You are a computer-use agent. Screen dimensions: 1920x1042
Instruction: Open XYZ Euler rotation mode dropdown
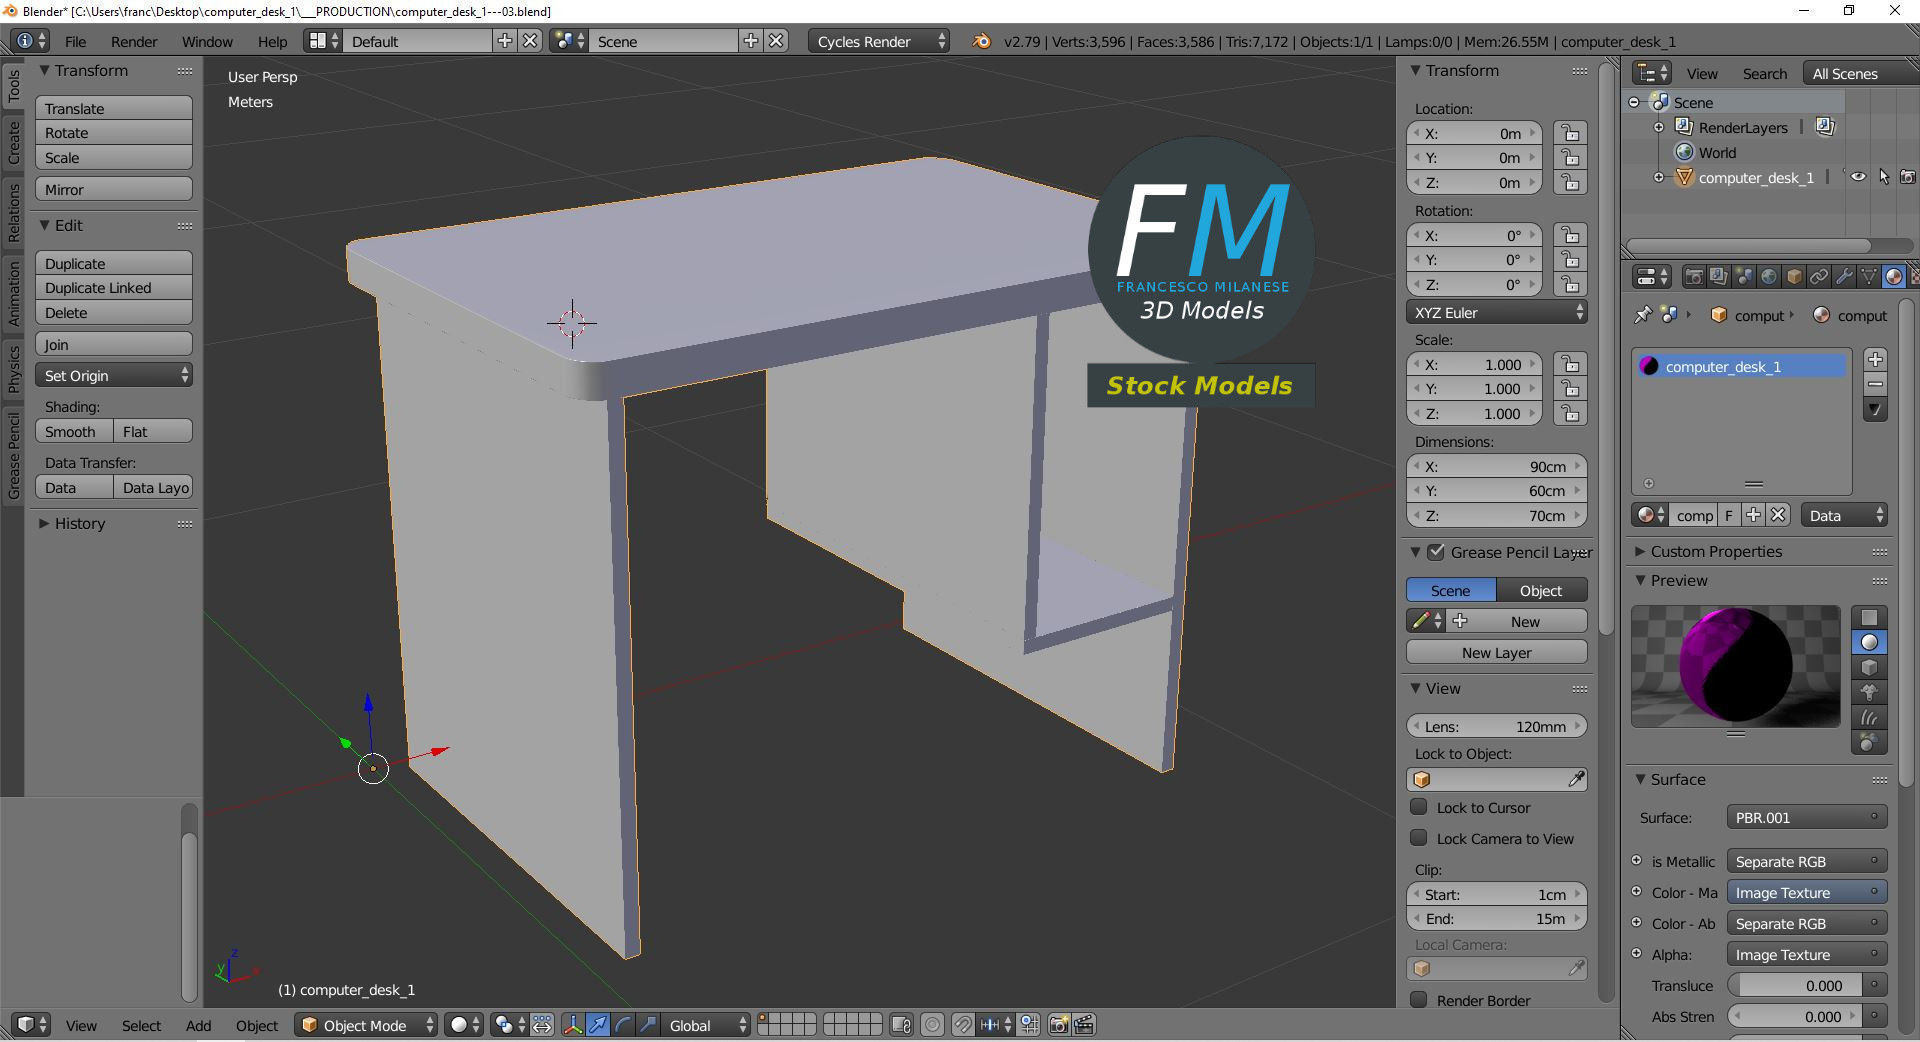pyautogui.click(x=1496, y=312)
